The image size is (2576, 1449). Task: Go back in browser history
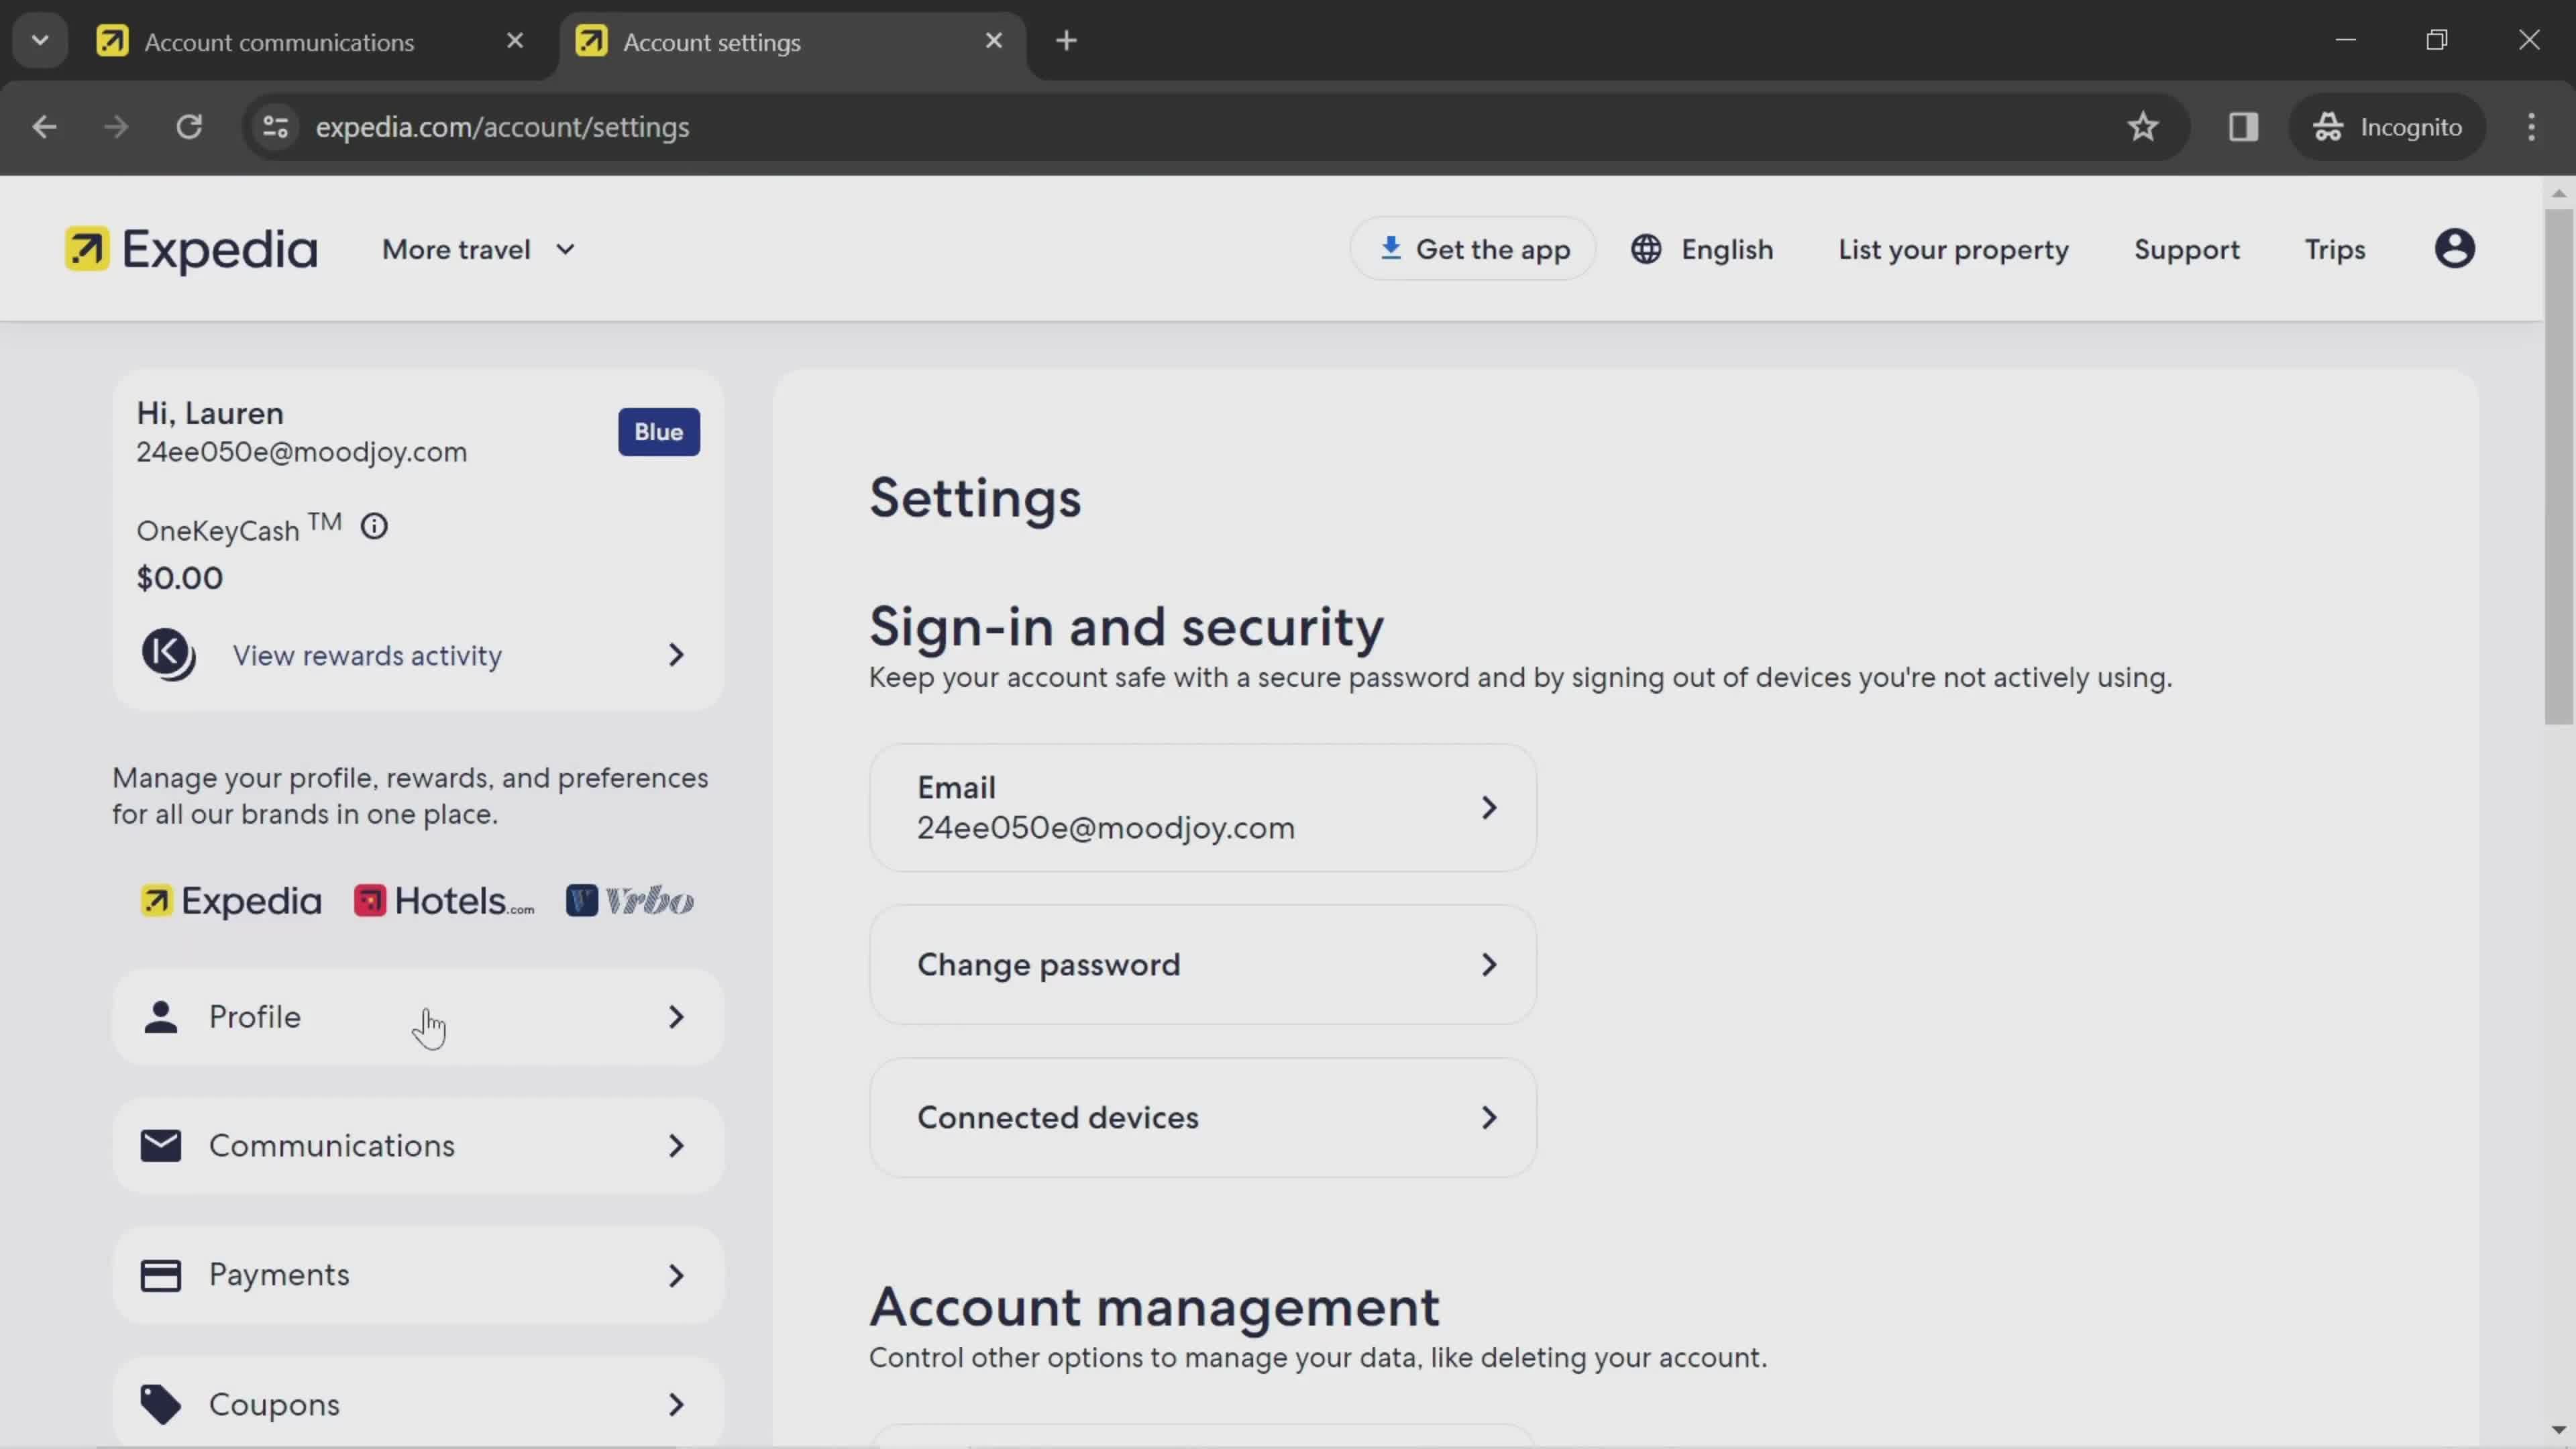pyautogui.click(x=44, y=127)
